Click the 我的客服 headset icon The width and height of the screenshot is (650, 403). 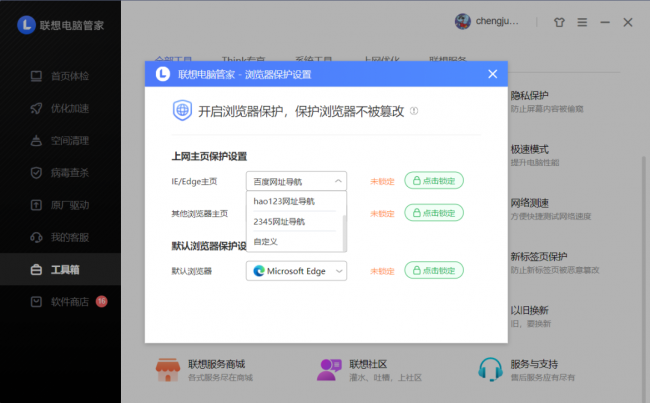tap(36, 237)
